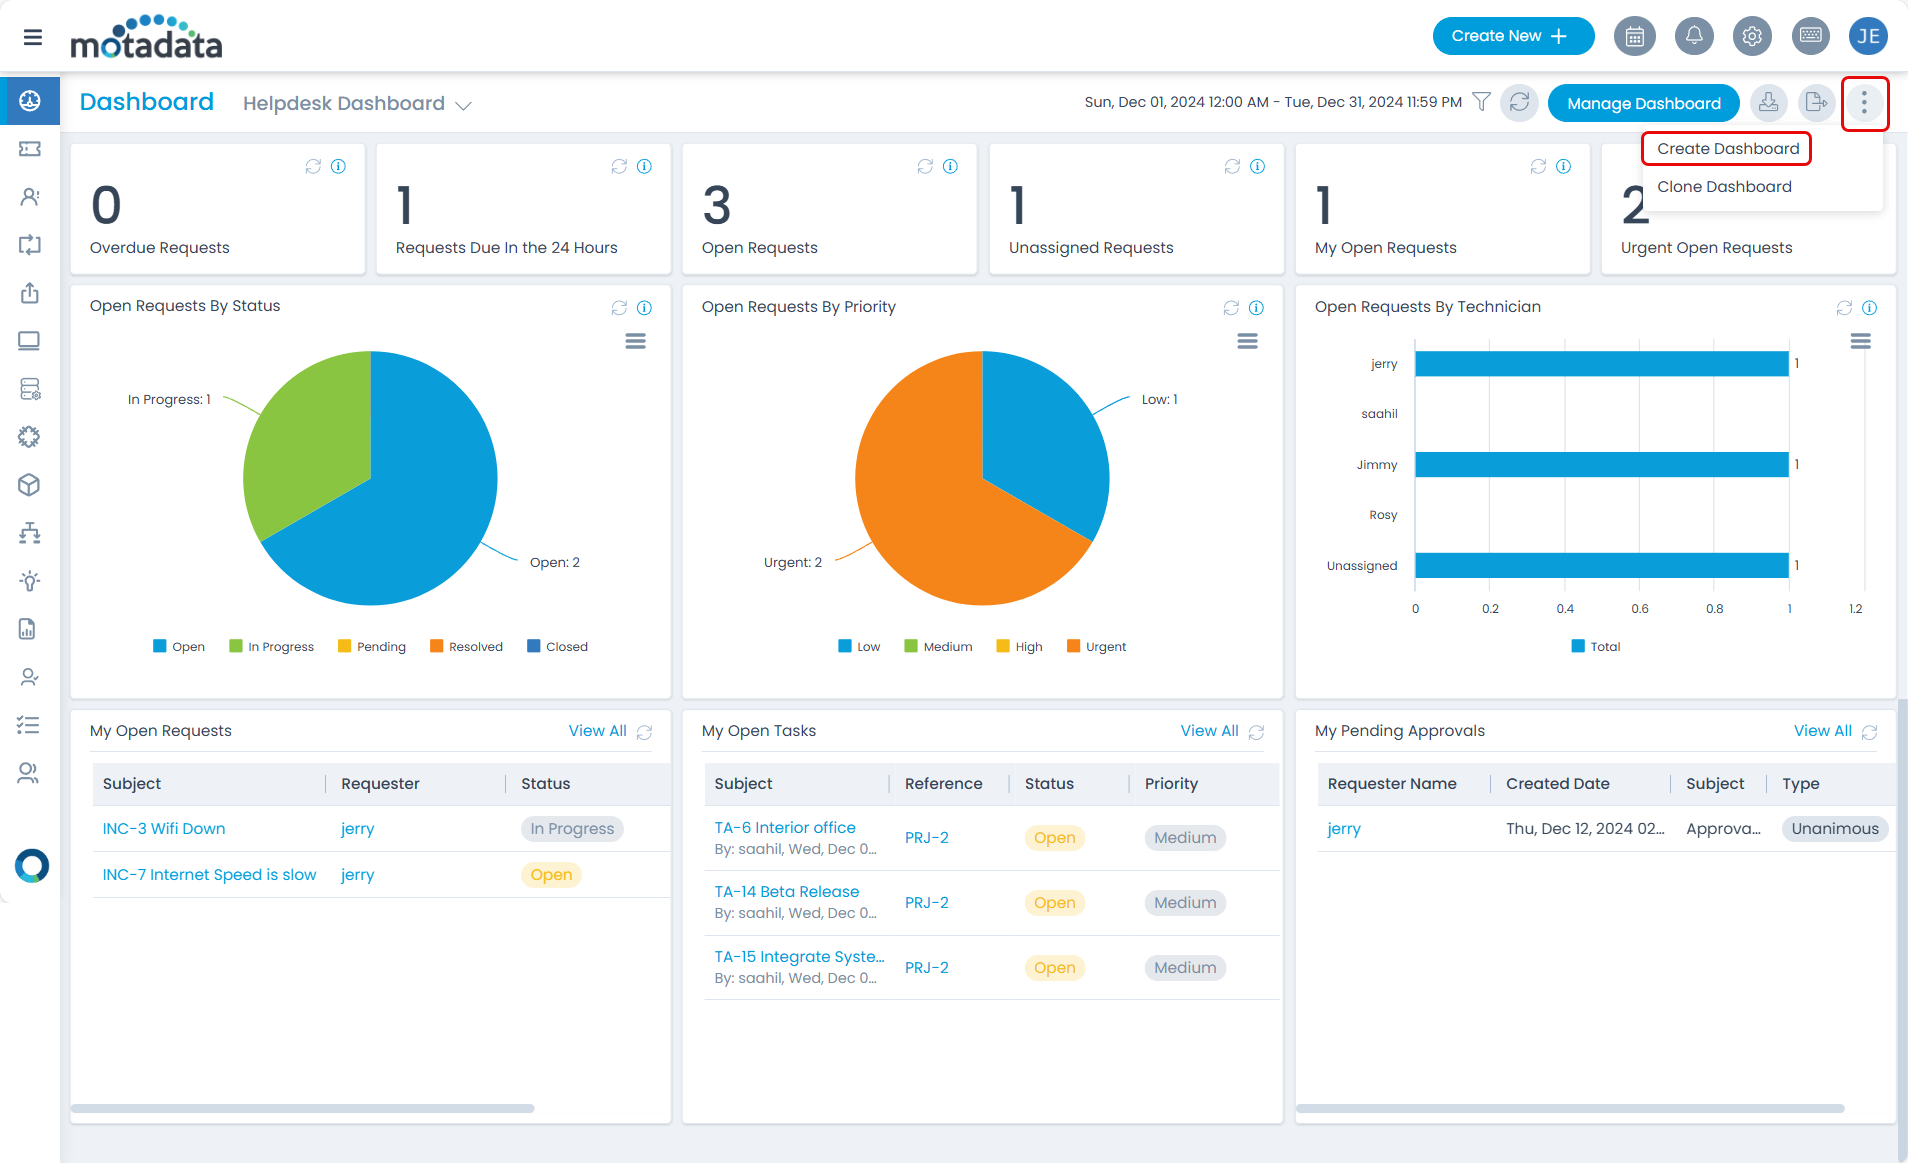The height and width of the screenshot is (1163, 1908).
Task: Refresh the dashboard with circular arrows icon
Action: tap(1519, 103)
